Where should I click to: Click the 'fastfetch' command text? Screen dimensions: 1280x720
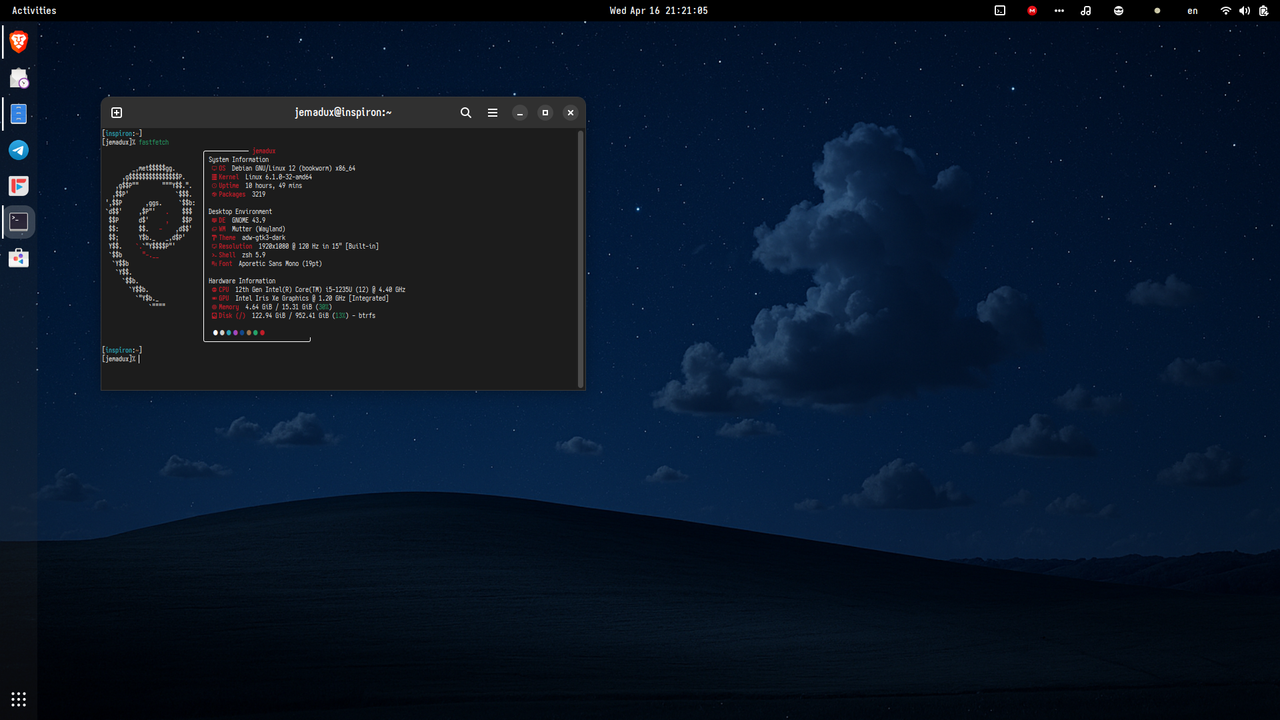click(154, 142)
